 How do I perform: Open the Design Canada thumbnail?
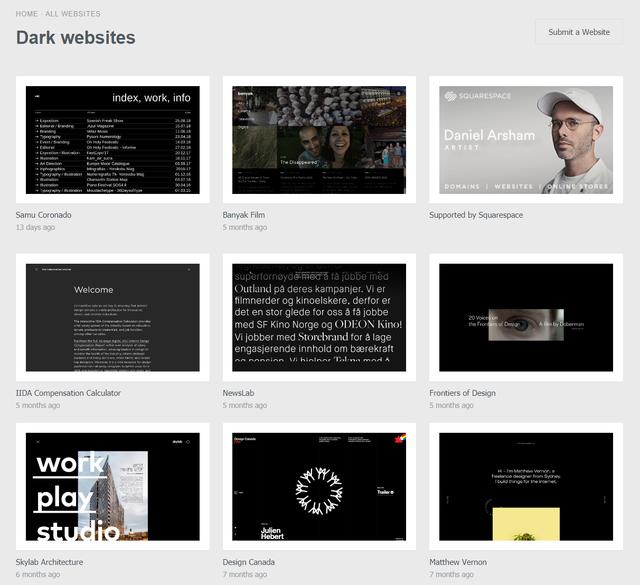319,487
